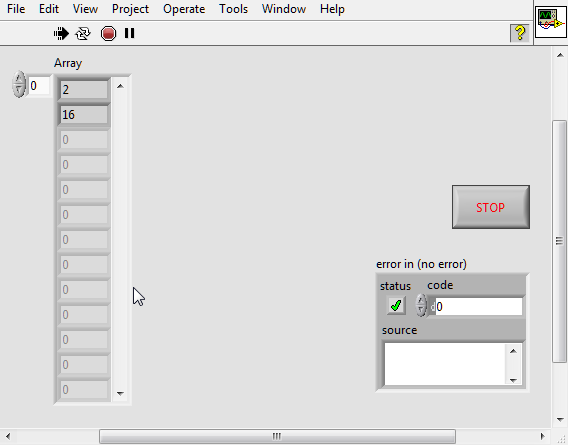The height and width of the screenshot is (445, 568).
Task: Click the error code input field
Action: point(479,307)
